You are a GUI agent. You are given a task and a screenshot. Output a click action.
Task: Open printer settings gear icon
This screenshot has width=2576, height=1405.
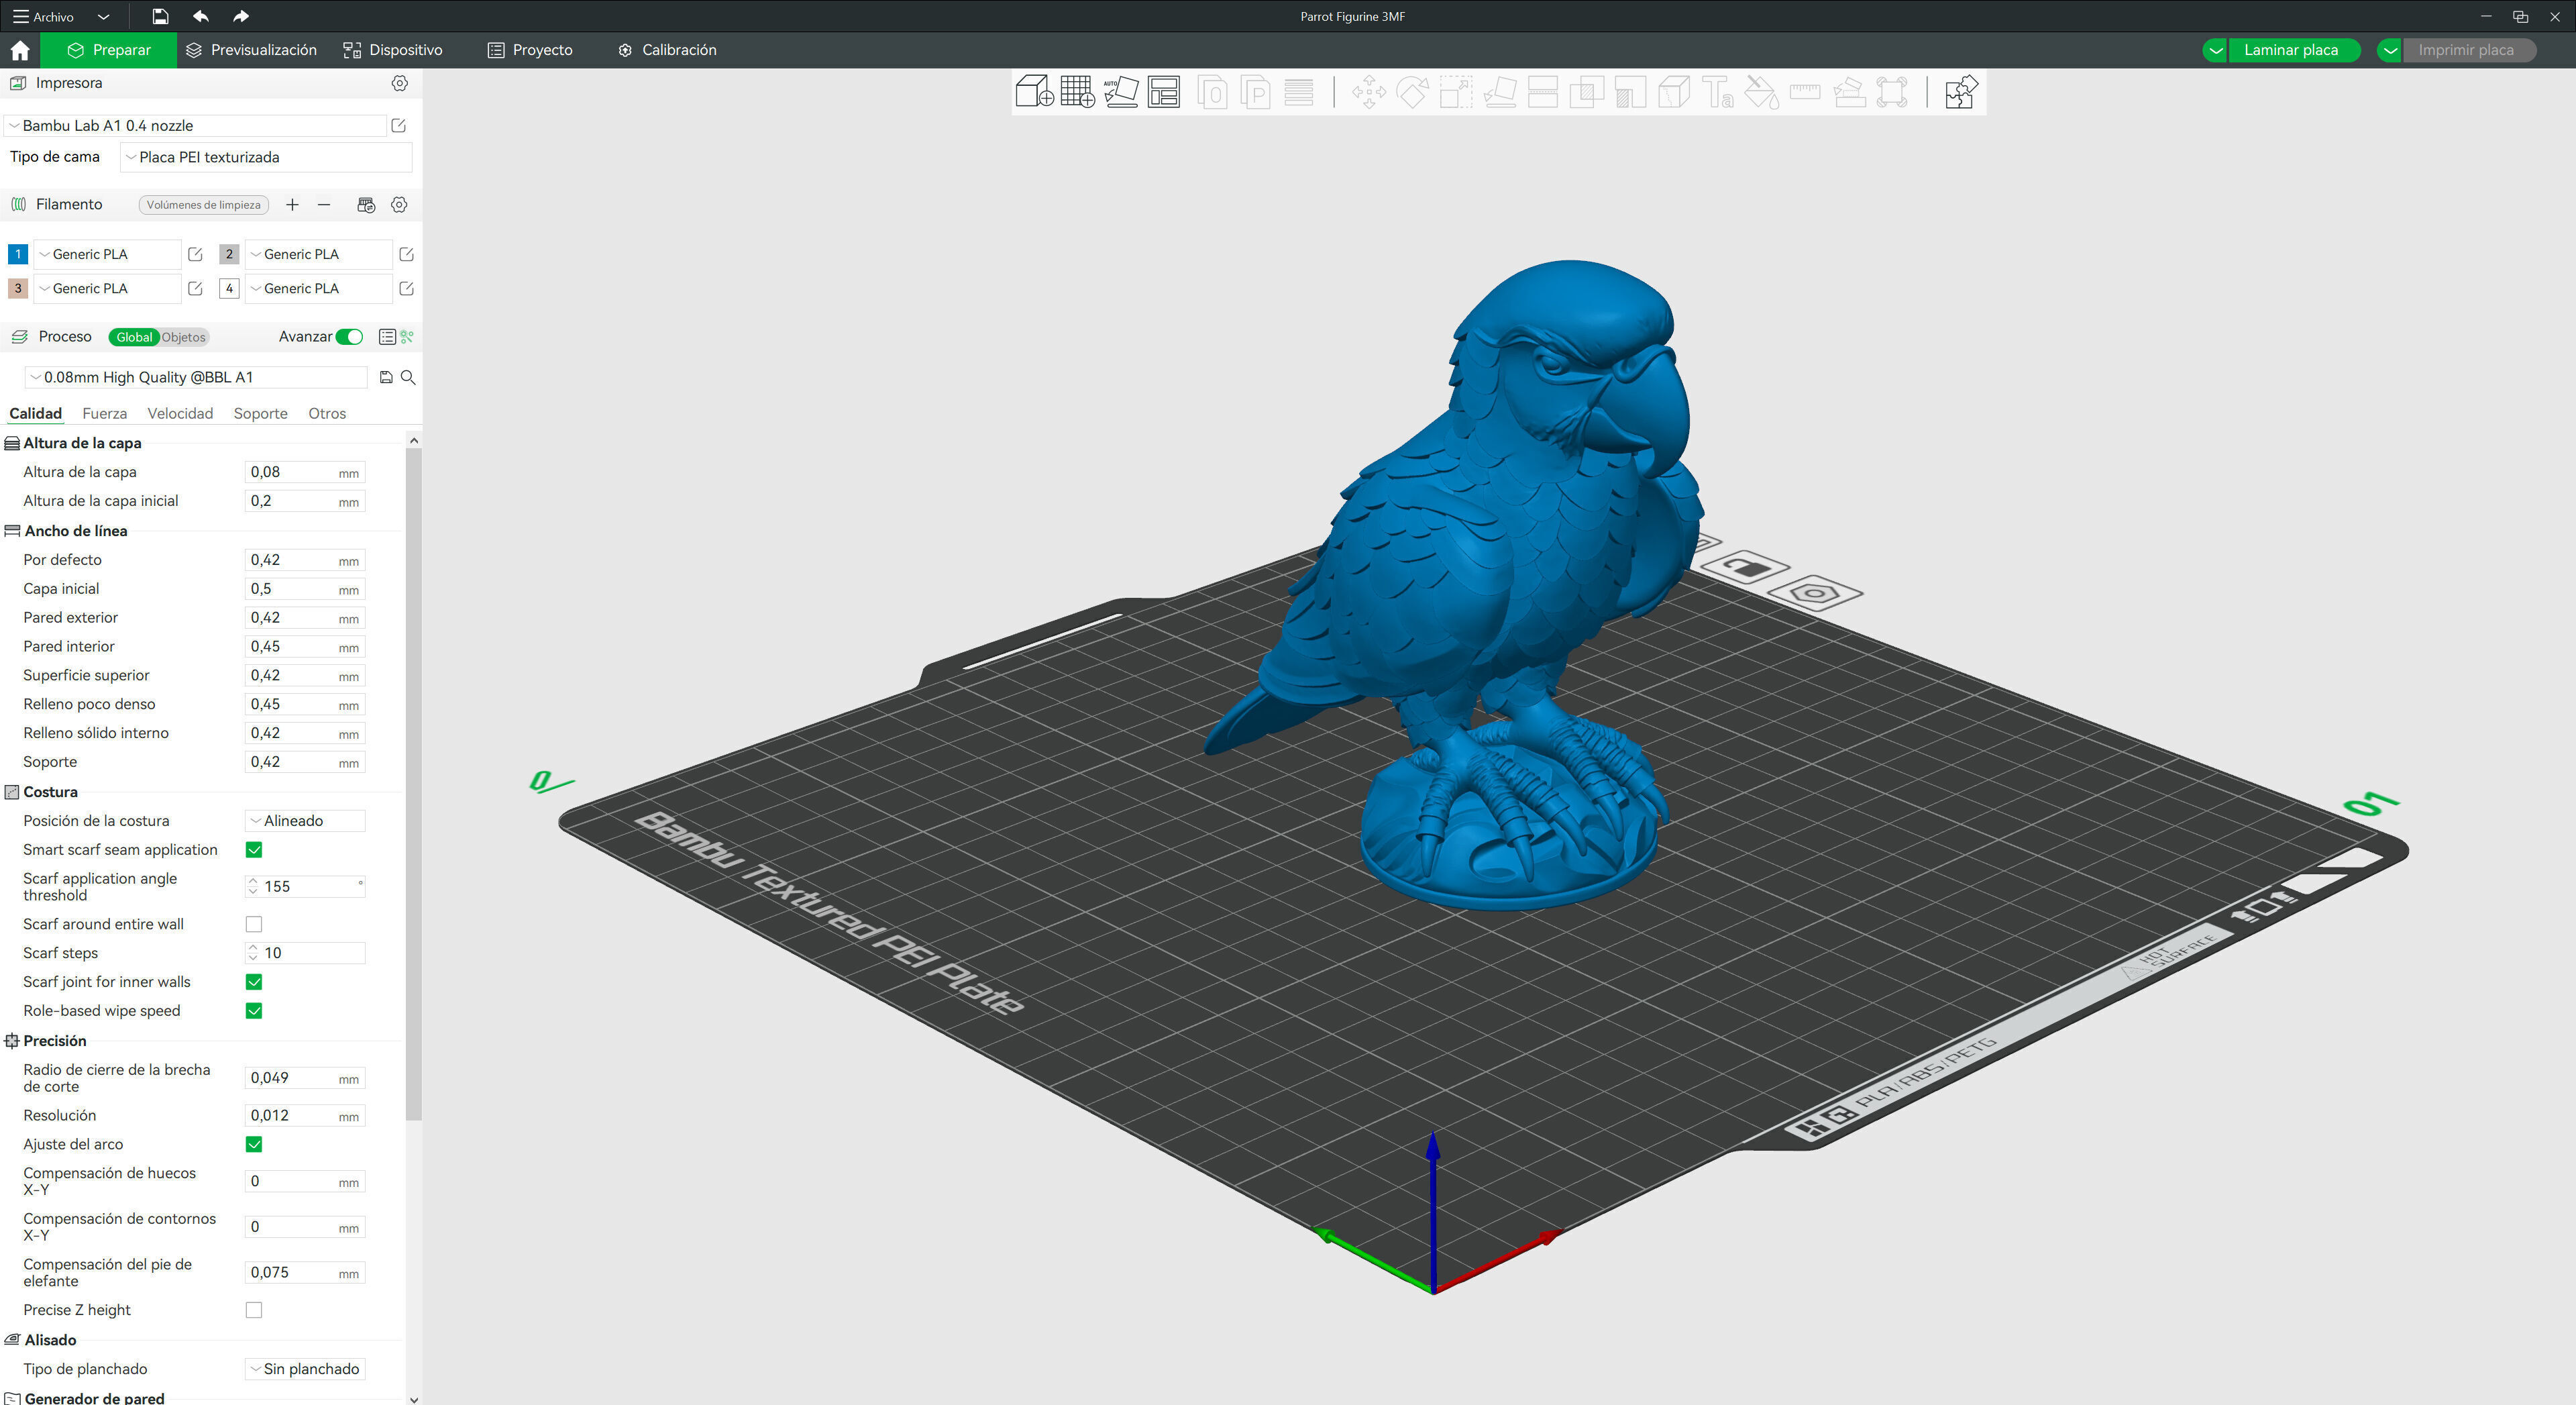[x=399, y=83]
